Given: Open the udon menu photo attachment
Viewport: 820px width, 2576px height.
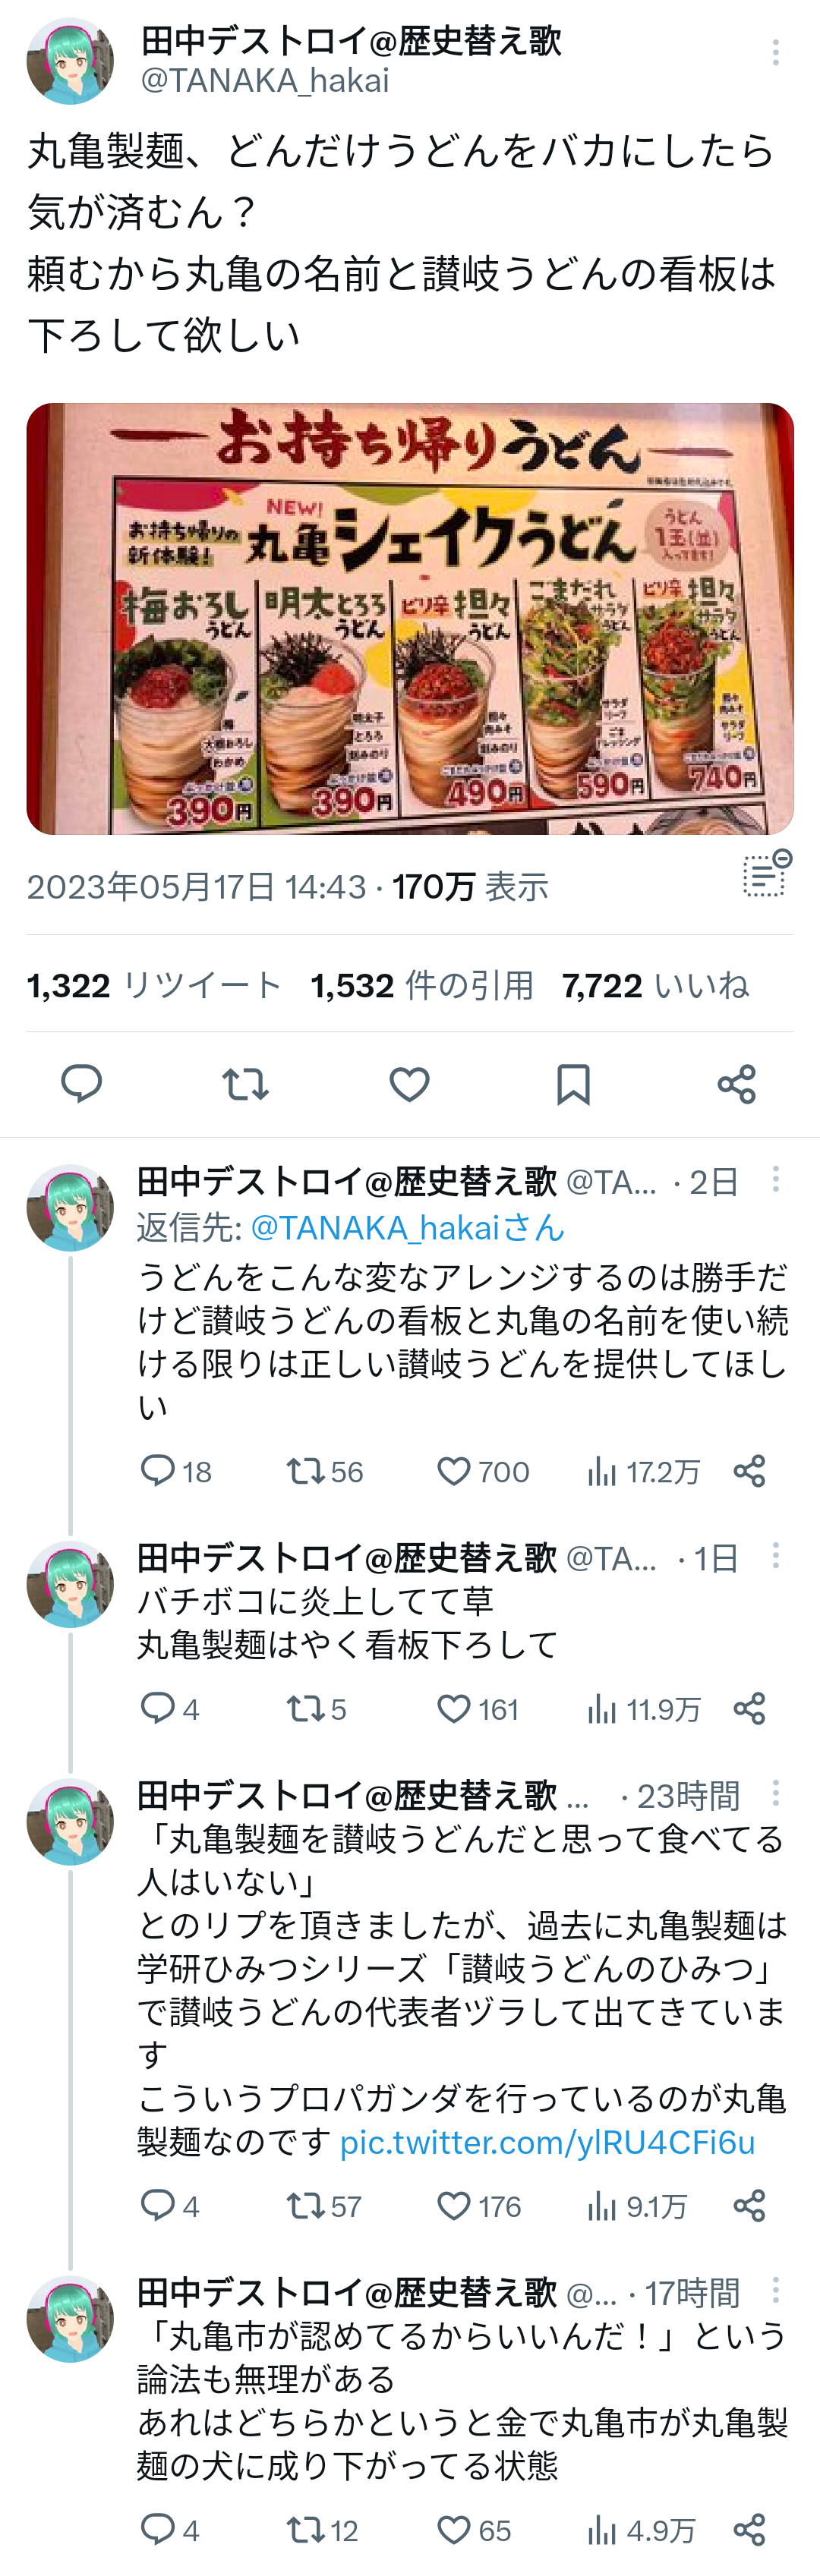Looking at the screenshot, I should coord(410,619).
